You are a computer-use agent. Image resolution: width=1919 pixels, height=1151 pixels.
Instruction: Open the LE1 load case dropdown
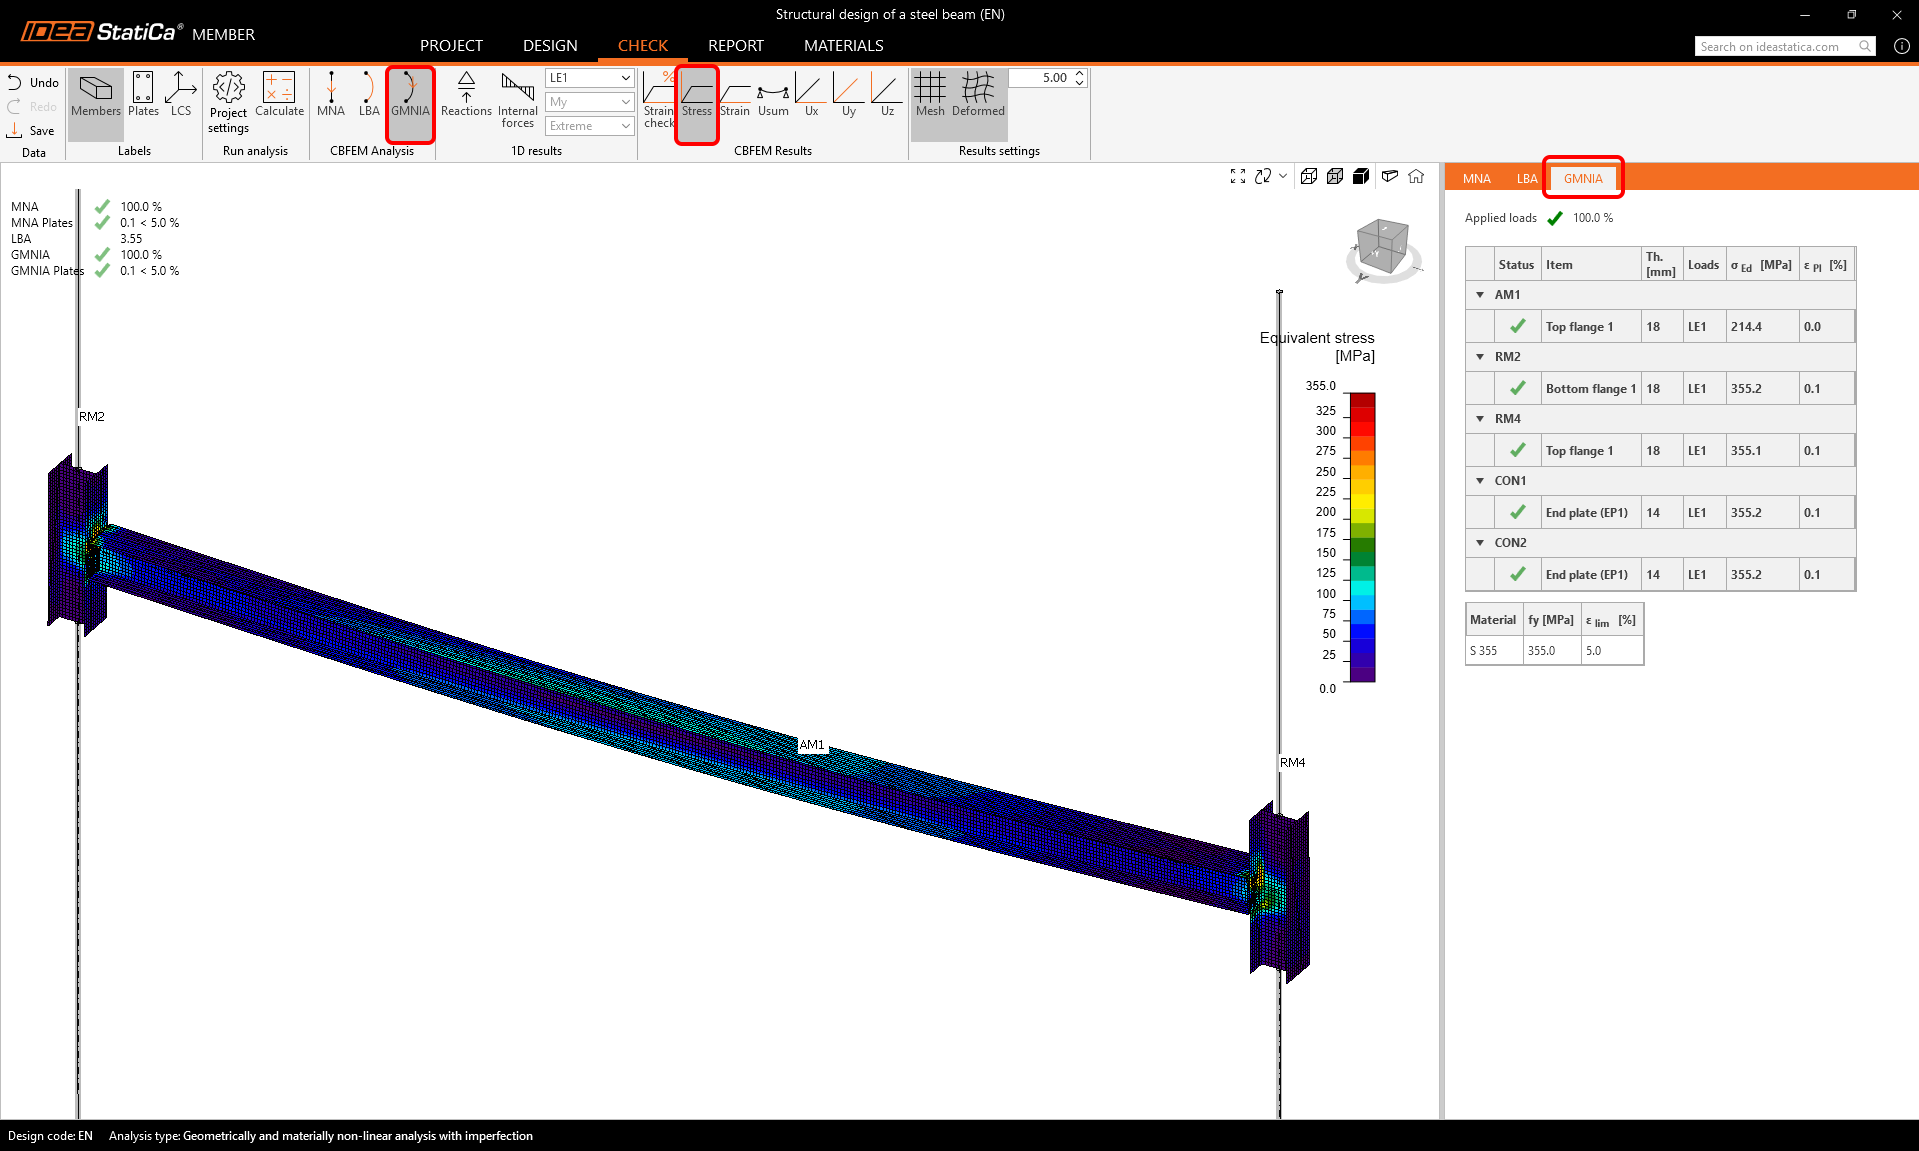pos(590,78)
